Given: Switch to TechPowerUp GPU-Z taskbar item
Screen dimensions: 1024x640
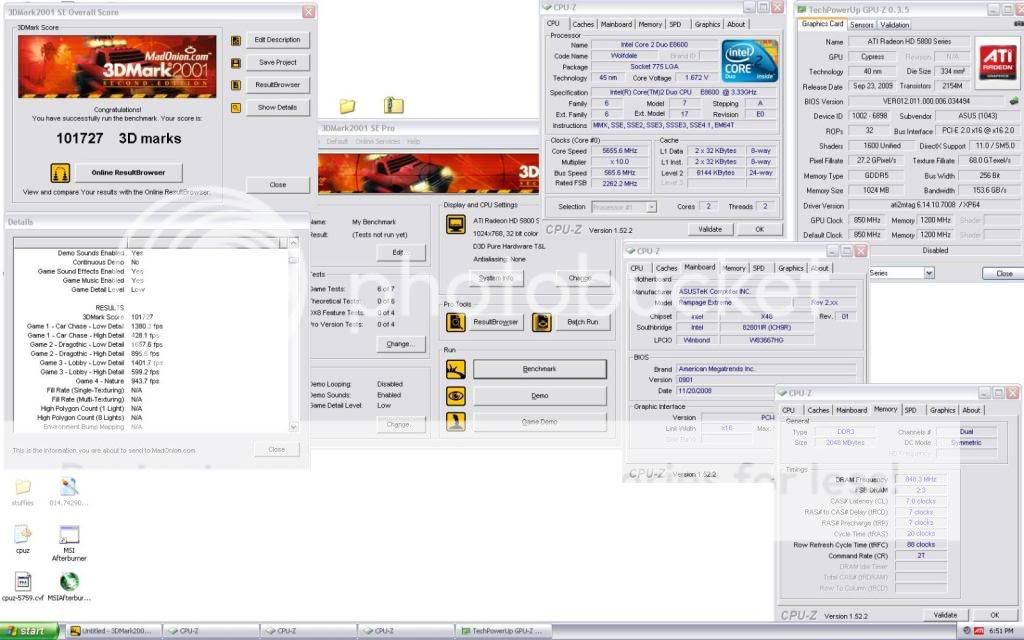Looking at the screenshot, I should coord(503,631).
